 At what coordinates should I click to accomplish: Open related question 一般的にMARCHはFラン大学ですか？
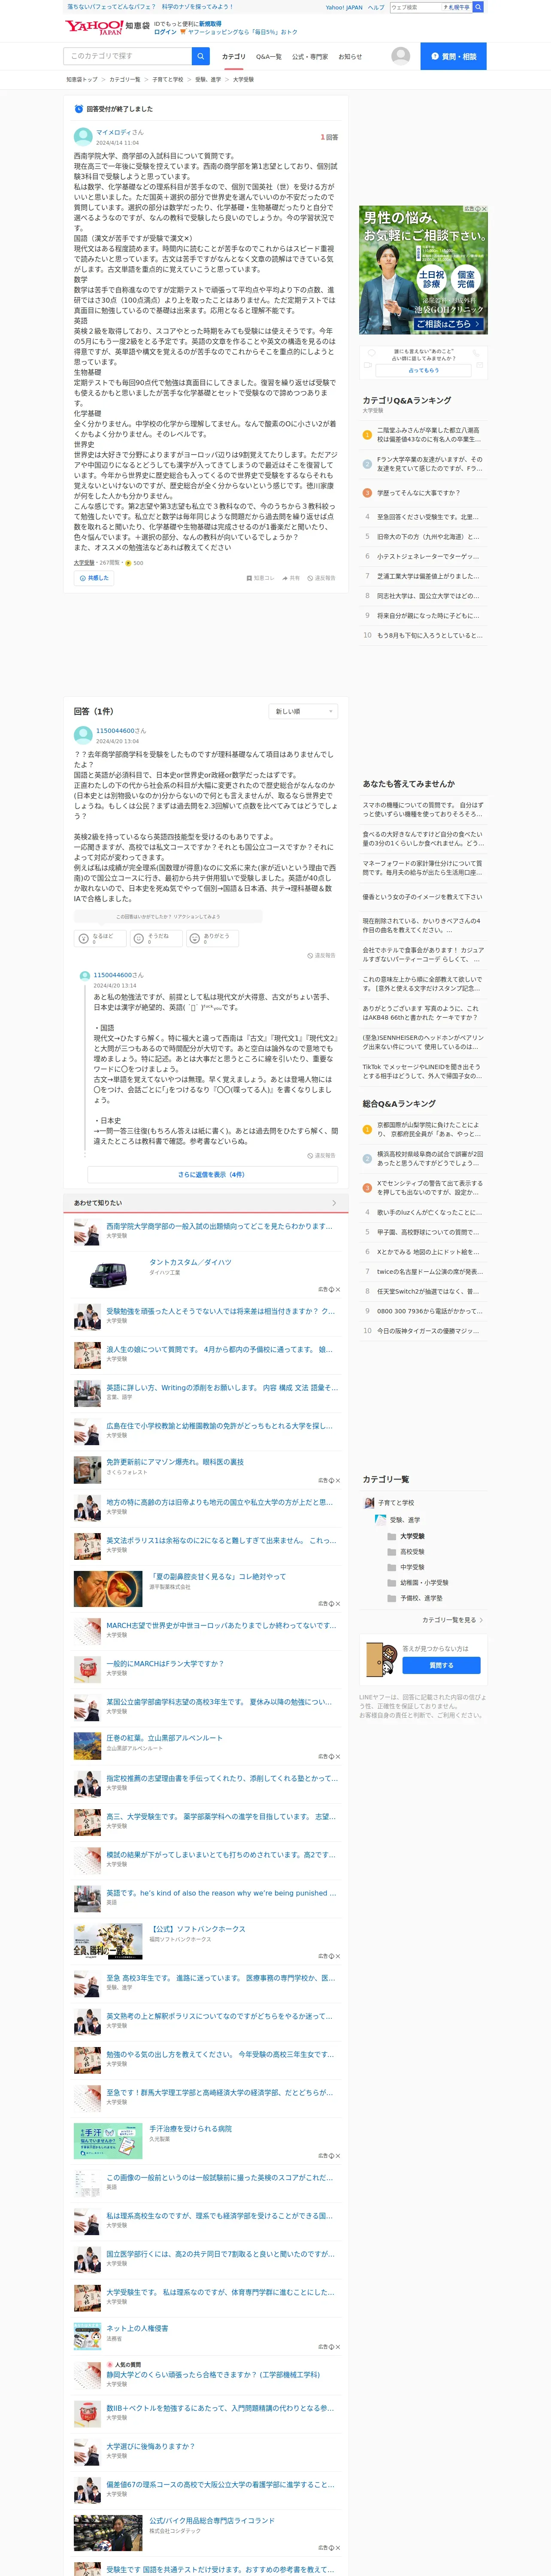165,1664
